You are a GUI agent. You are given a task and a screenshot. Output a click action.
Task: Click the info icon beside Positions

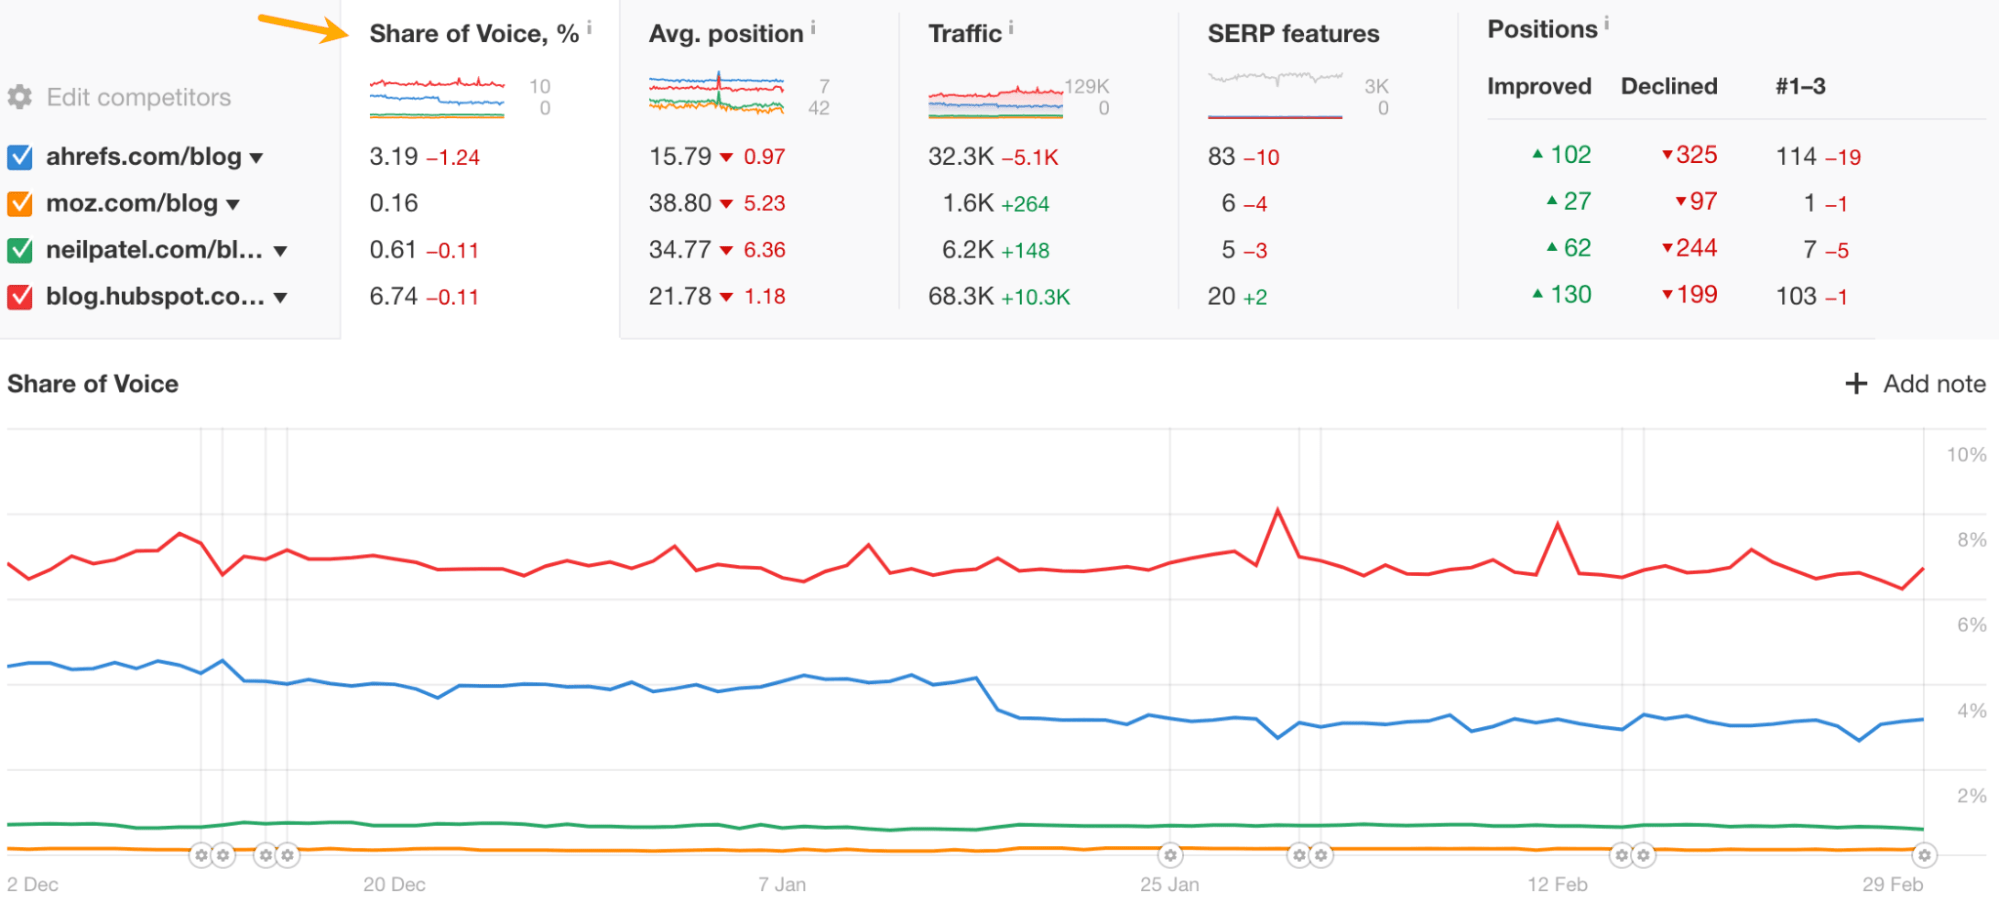(x=1608, y=22)
